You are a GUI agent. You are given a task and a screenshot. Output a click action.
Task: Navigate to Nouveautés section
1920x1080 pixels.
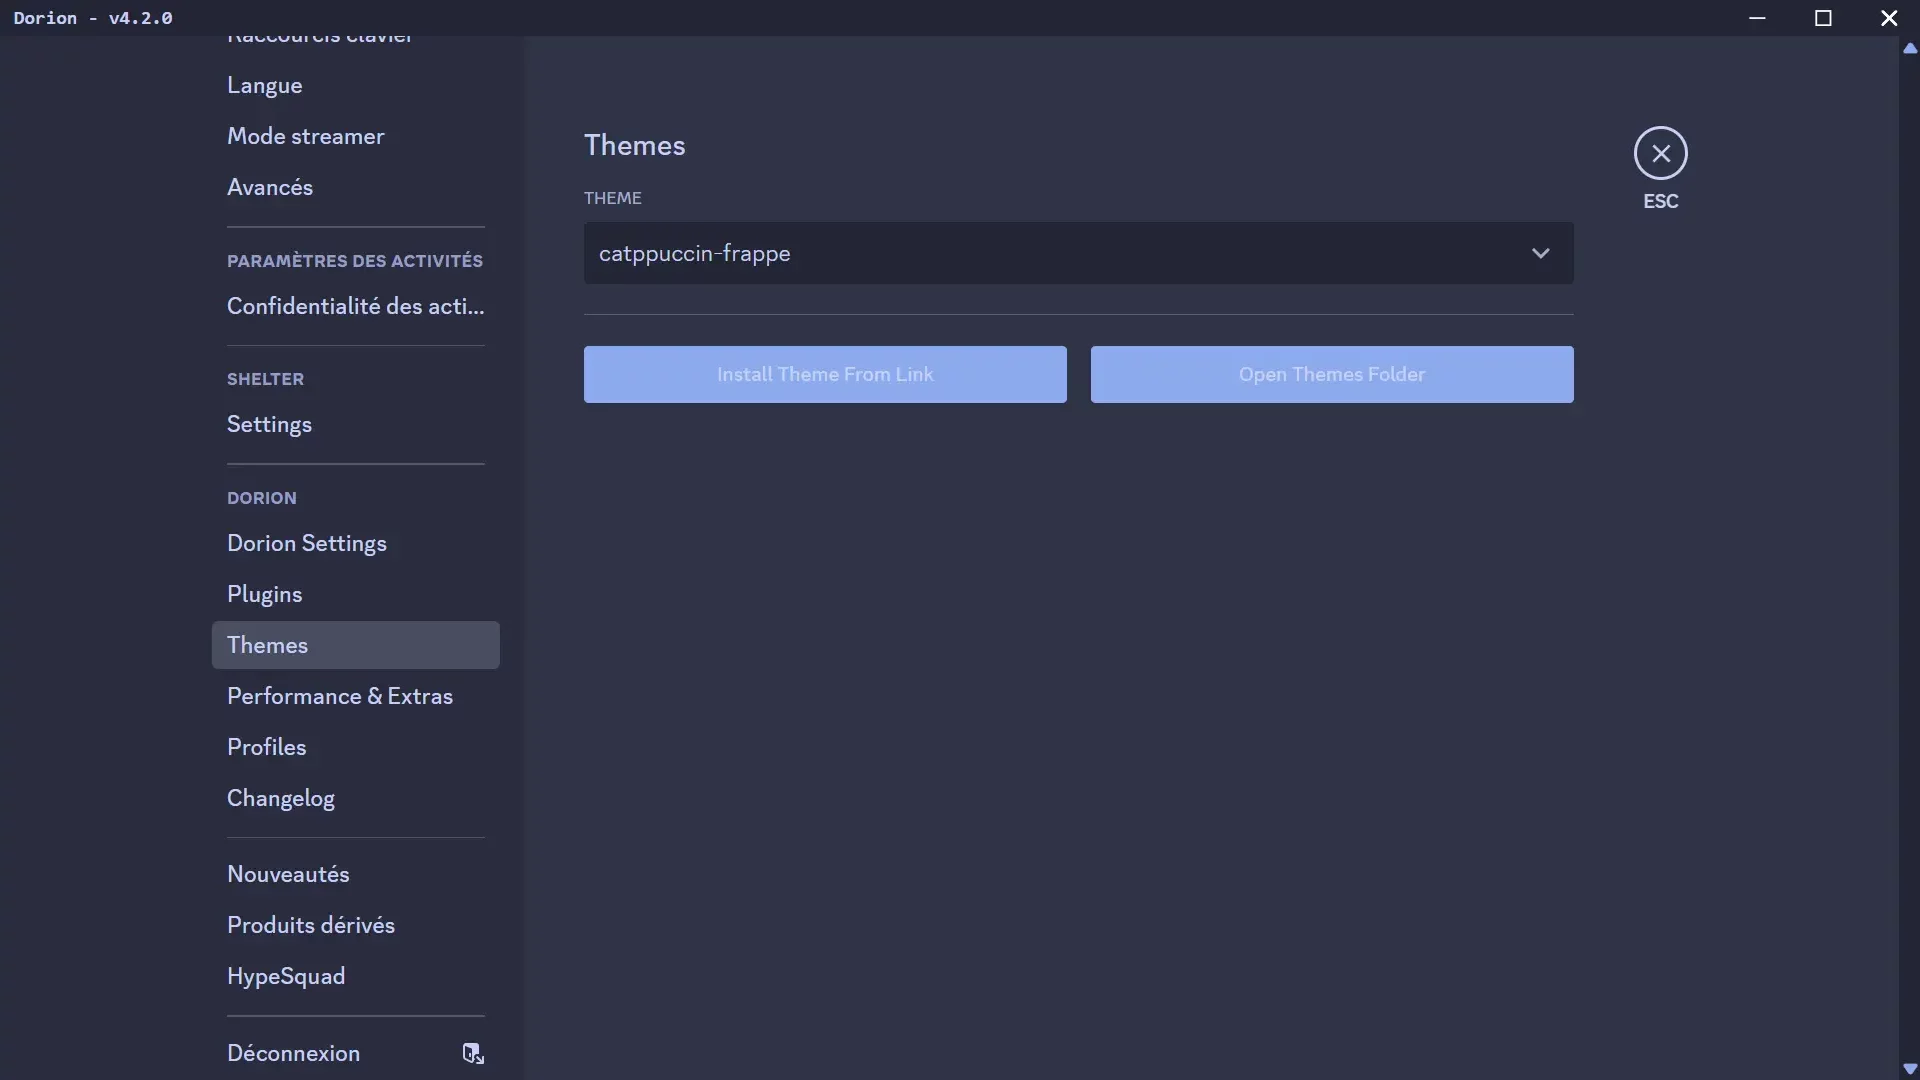(x=287, y=873)
